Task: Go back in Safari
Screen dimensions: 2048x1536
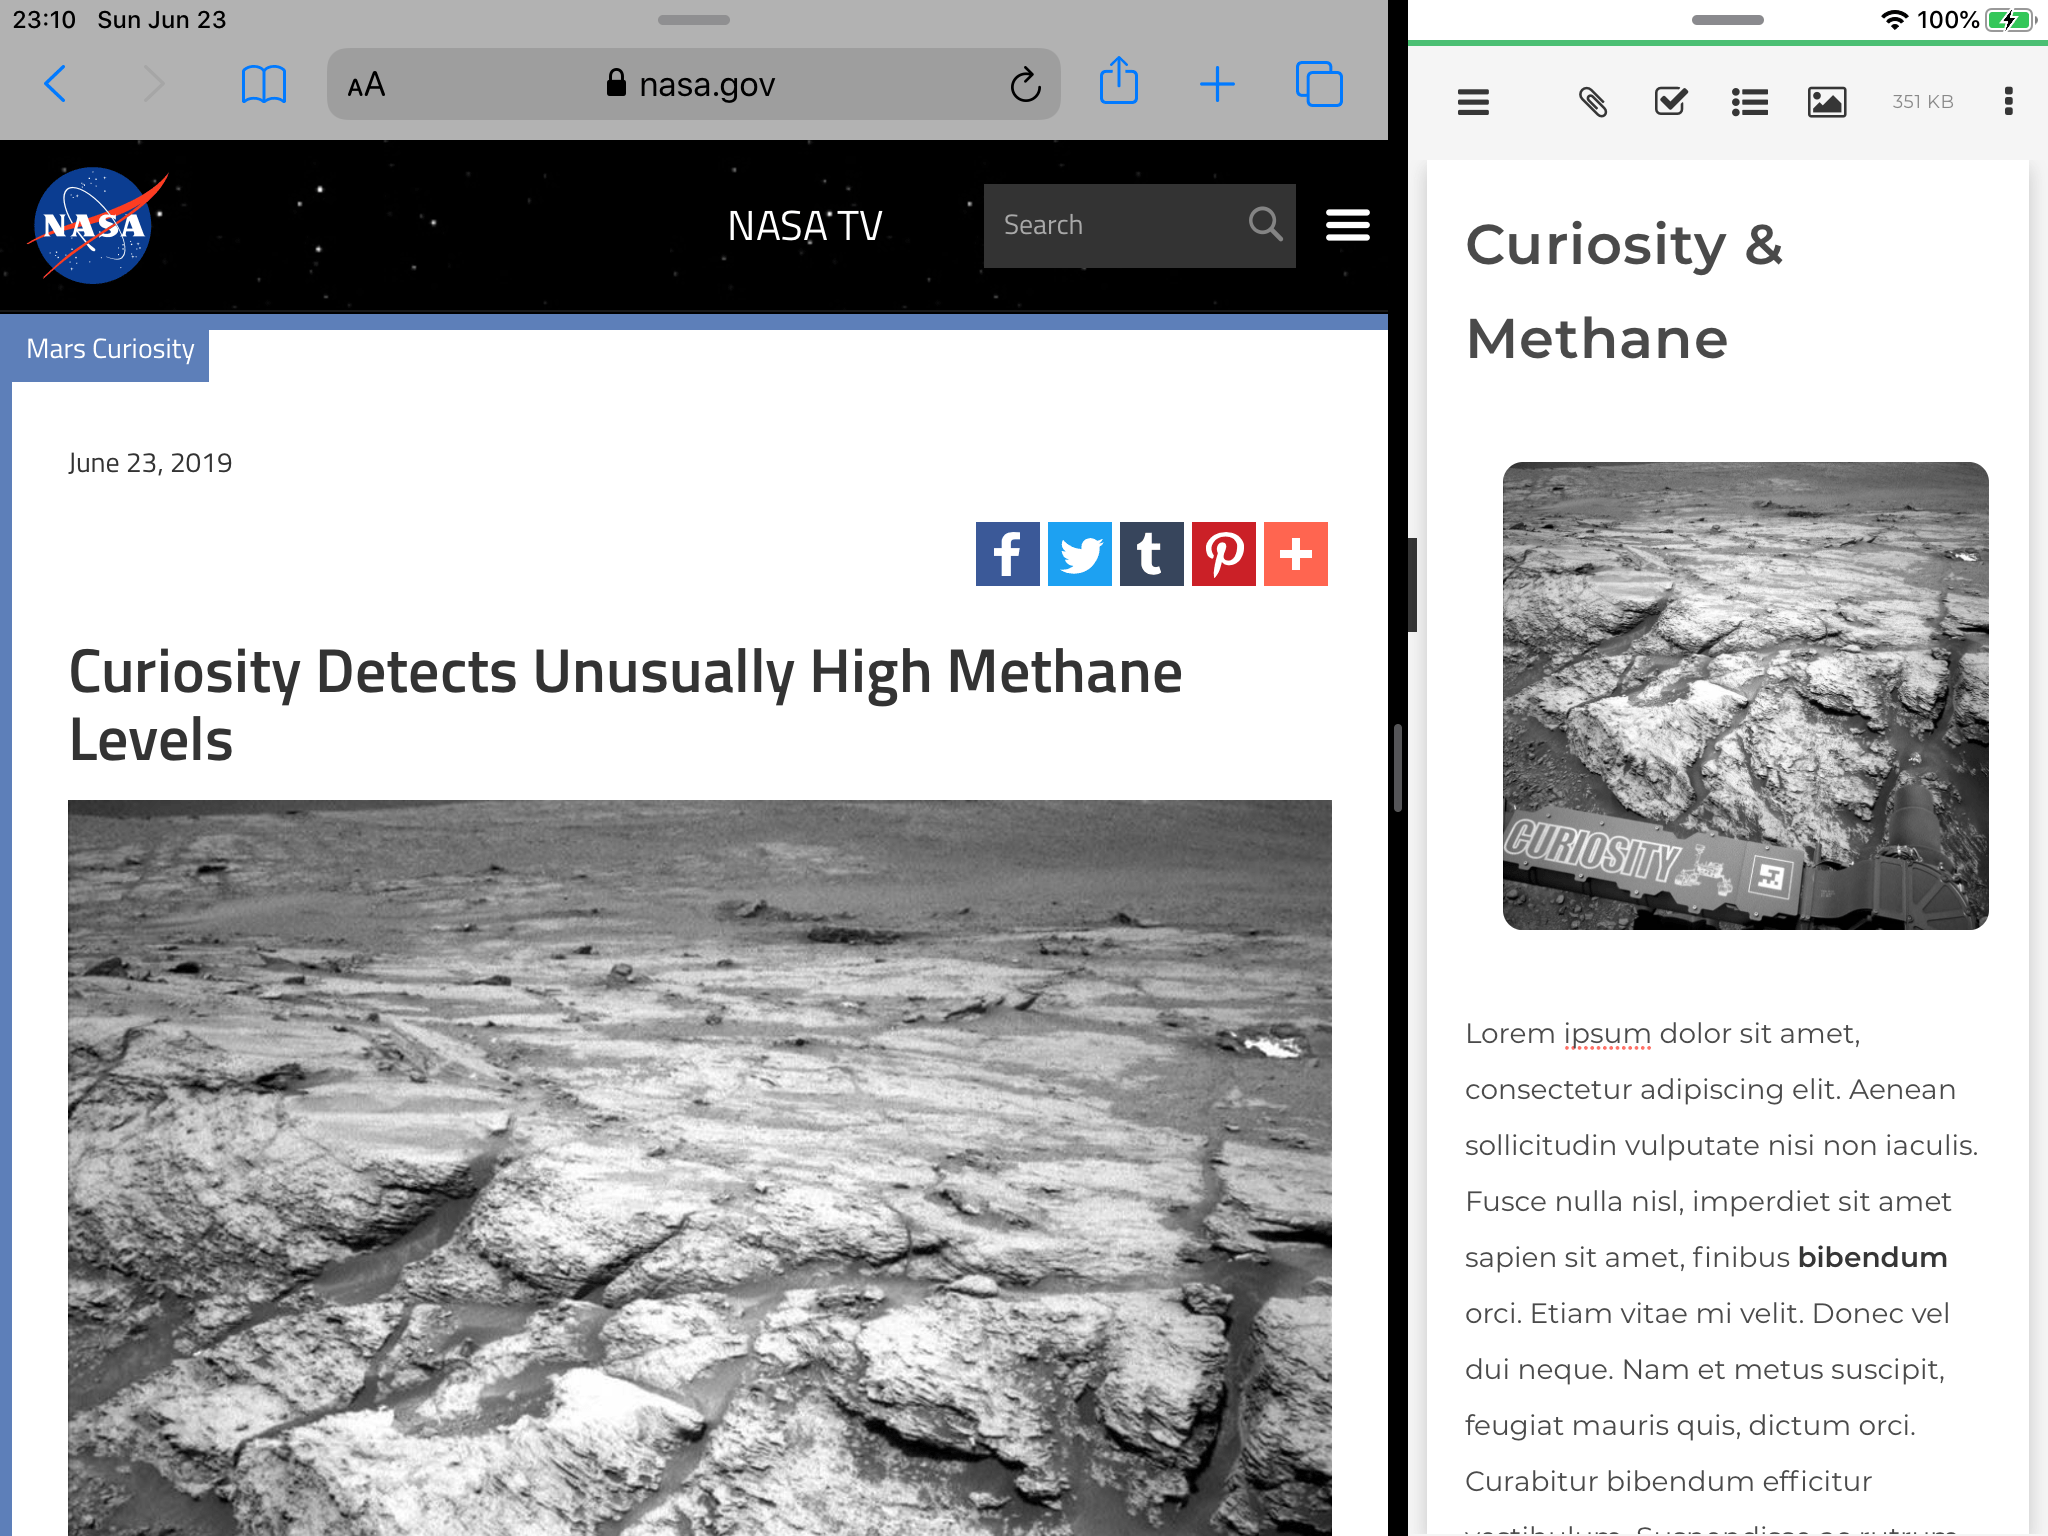Action: pyautogui.click(x=56, y=84)
